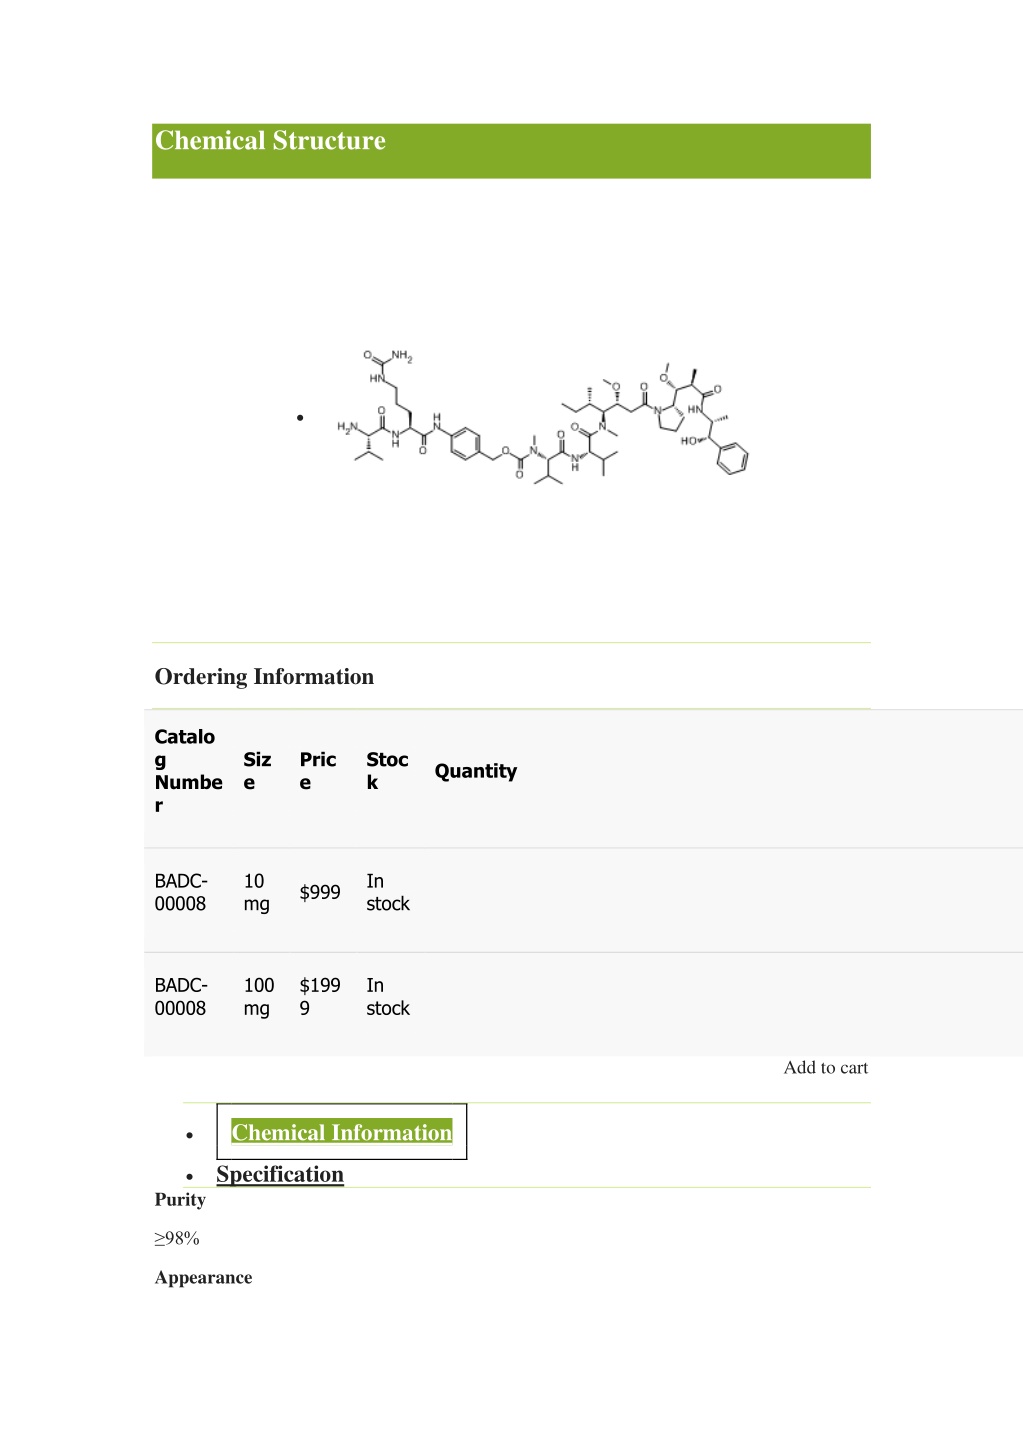Click the Appearance label

[x=203, y=1278]
